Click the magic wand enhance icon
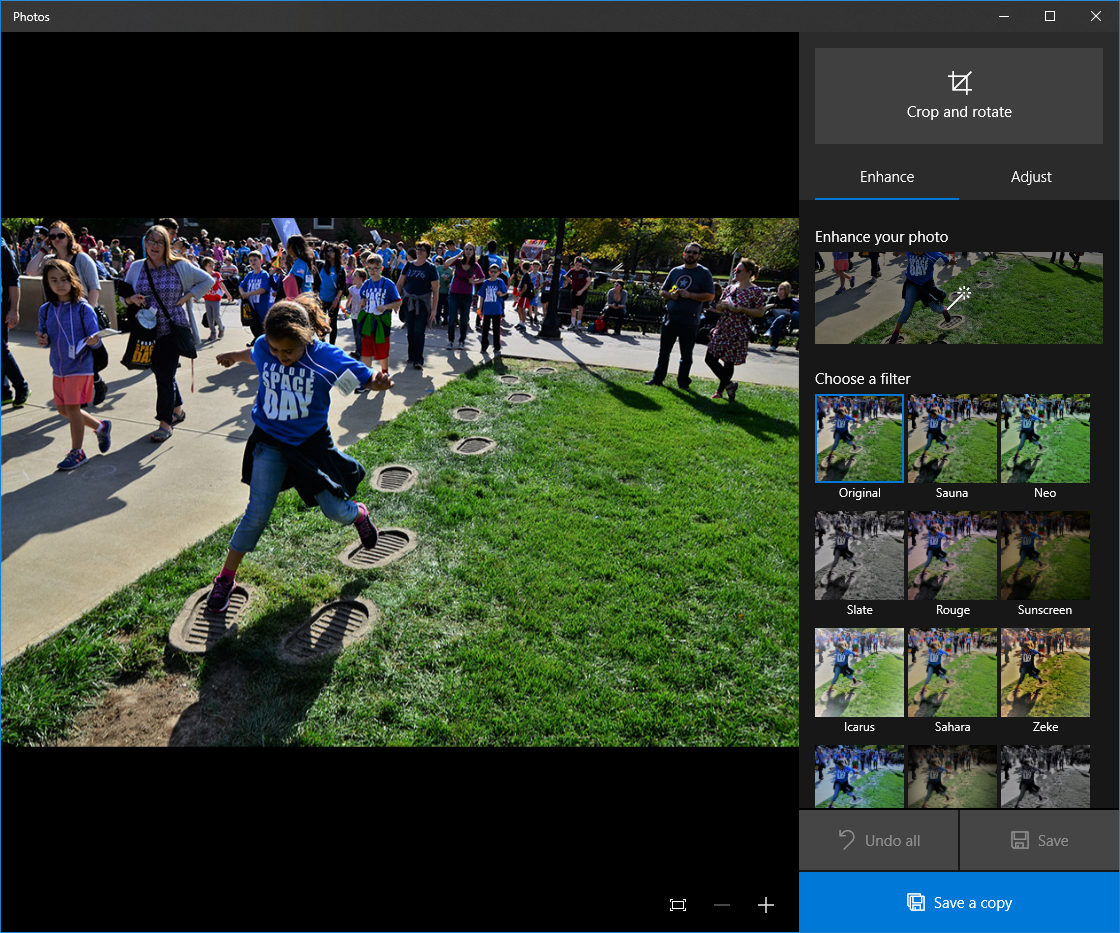The width and height of the screenshot is (1120, 933). click(960, 297)
